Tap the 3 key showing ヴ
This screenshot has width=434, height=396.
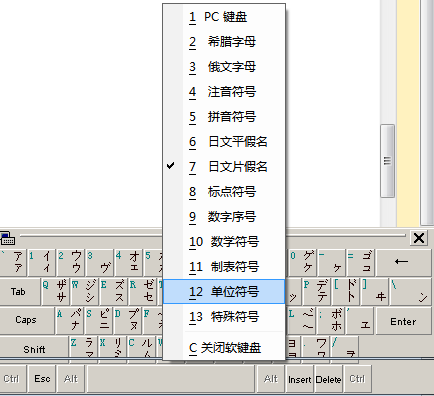pos(99,262)
